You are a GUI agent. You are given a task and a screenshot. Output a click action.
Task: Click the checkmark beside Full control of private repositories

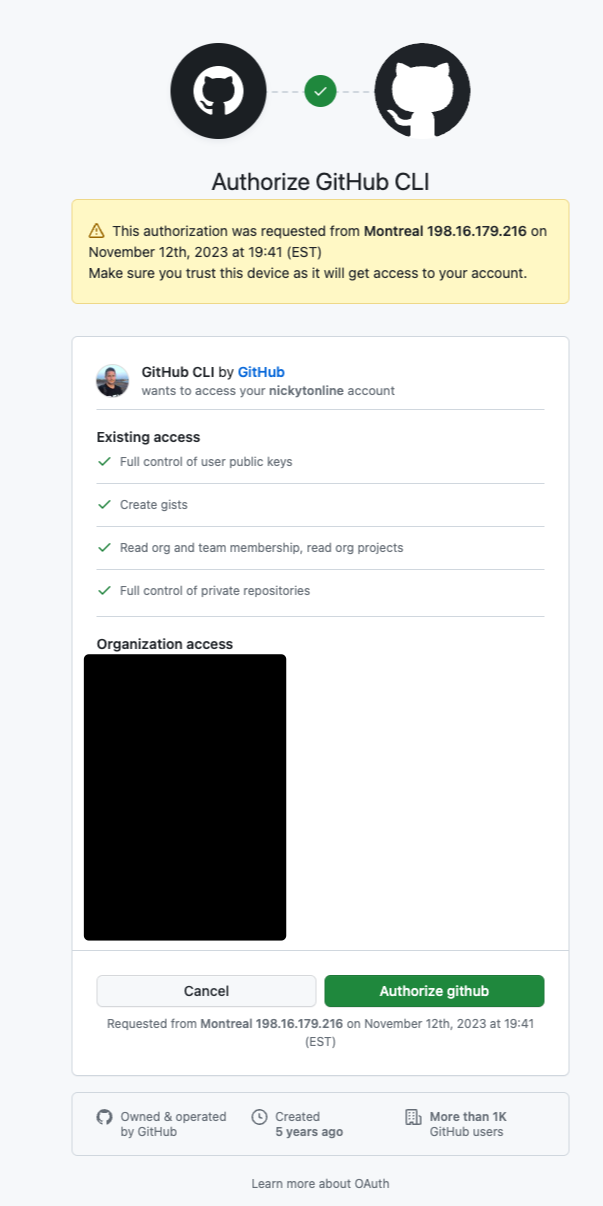pos(104,591)
